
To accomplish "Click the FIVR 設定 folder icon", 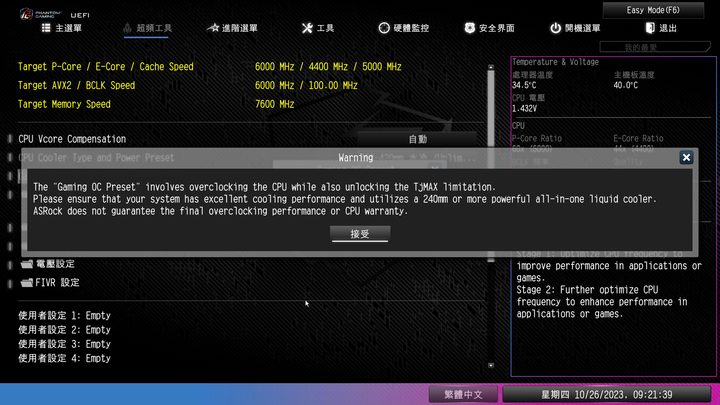I will tap(27, 282).
